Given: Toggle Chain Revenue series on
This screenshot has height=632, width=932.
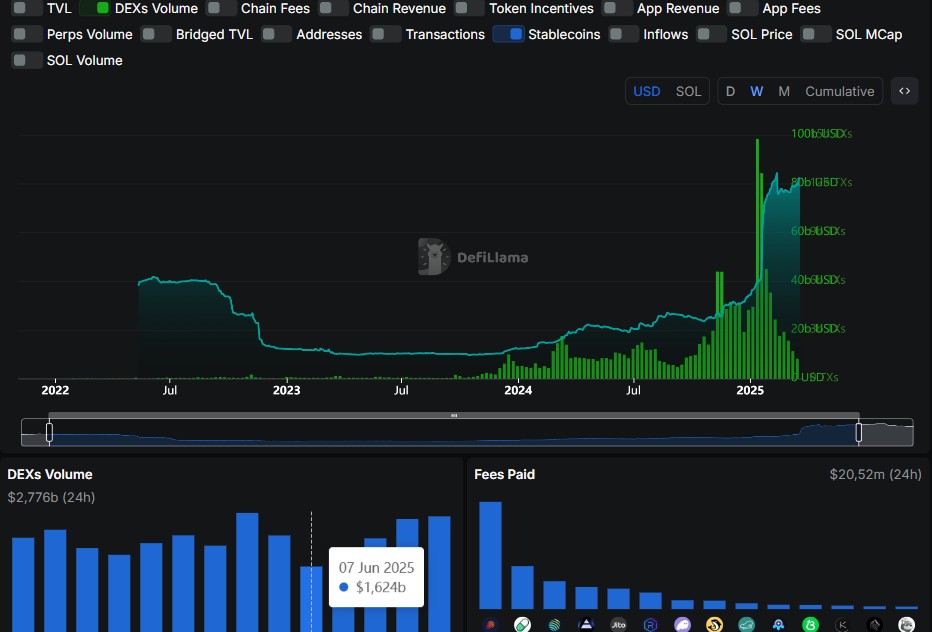Looking at the screenshot, I should coord(333,8).
